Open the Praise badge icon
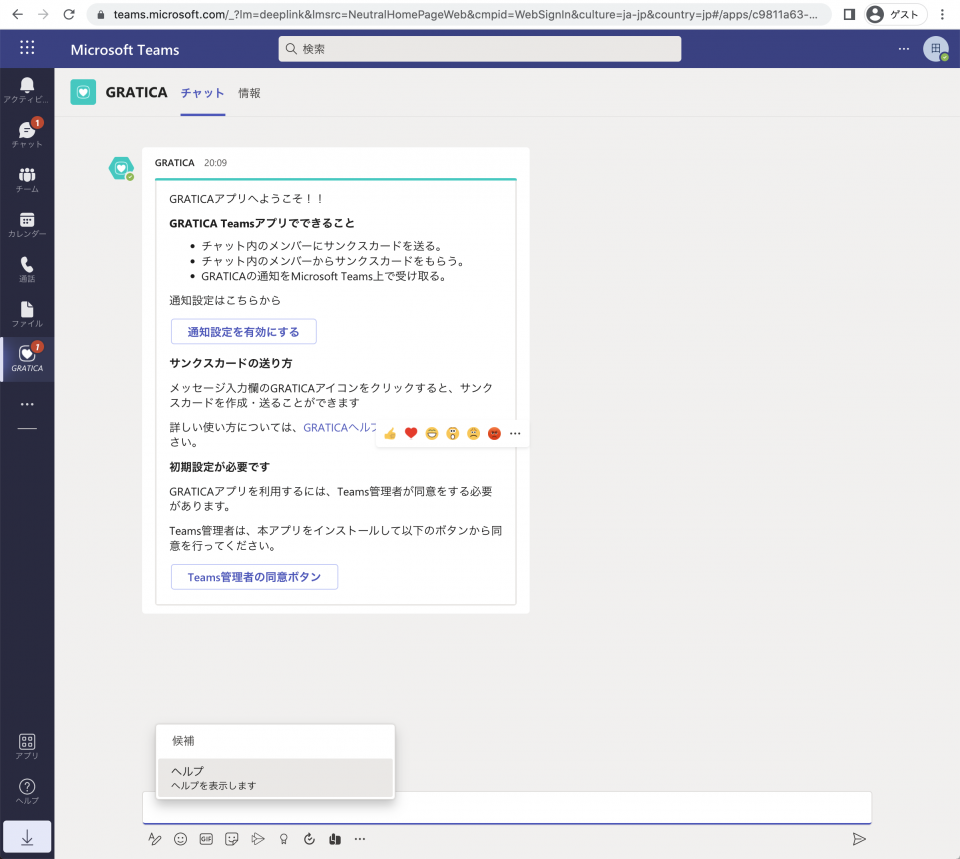The image size is (960, 859). point(283,839)
